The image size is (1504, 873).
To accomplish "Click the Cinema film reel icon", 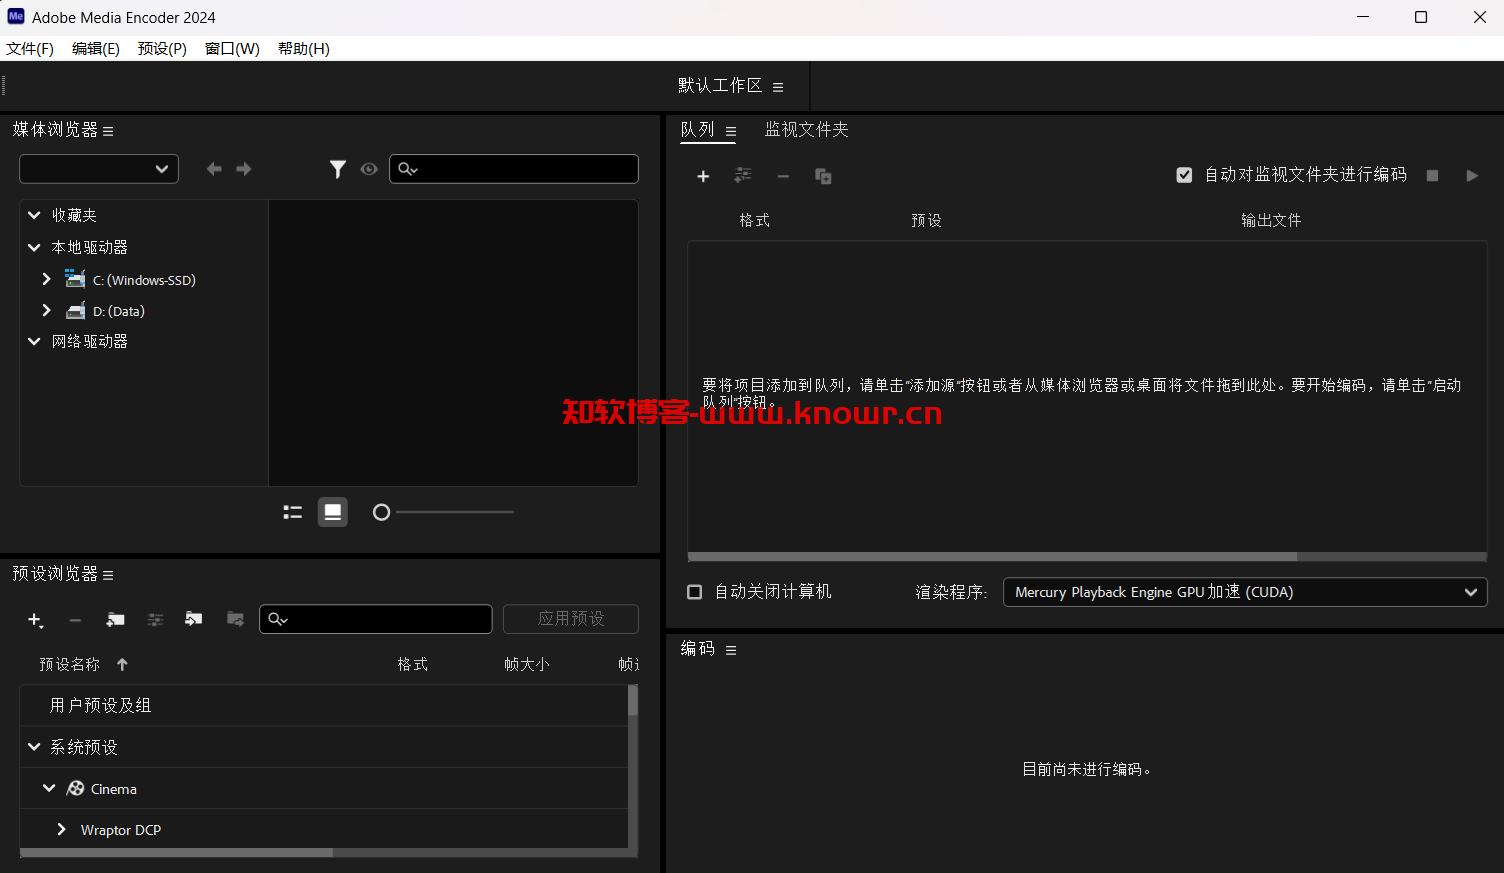I will (75, 788).
